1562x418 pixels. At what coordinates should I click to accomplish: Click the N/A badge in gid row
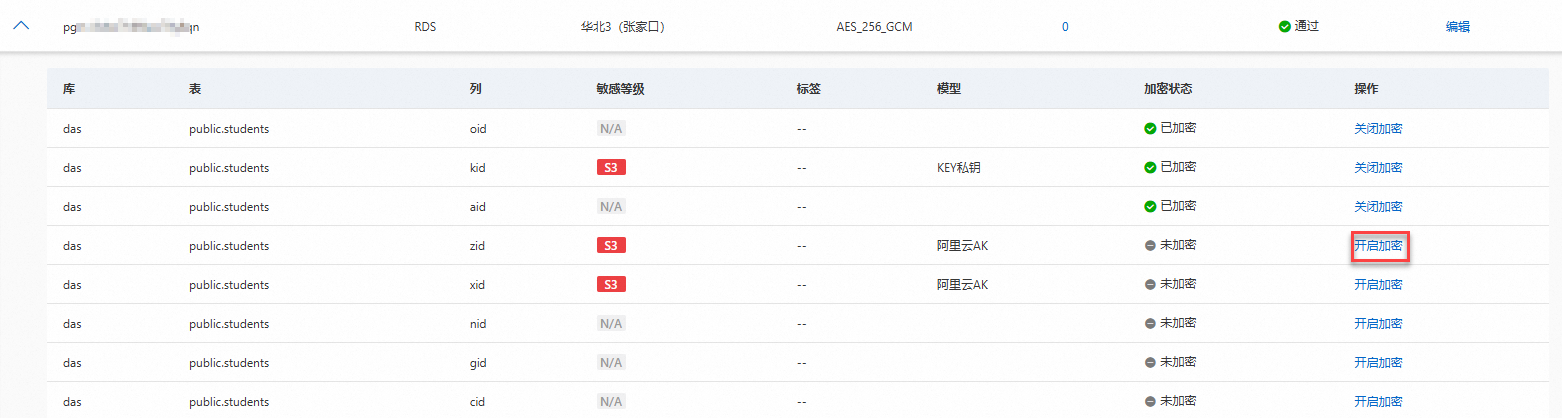click(610, 363)
